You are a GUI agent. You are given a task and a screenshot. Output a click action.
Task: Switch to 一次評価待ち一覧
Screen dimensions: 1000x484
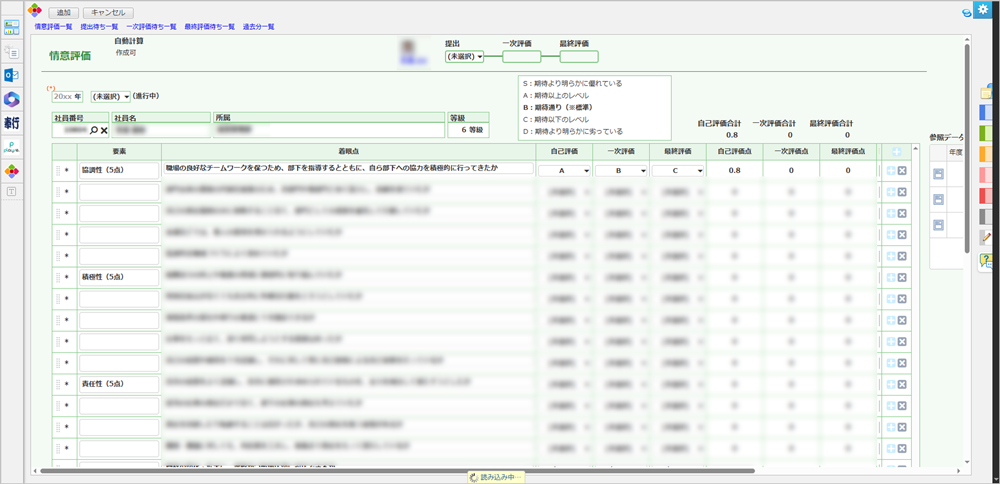tap(151, 27)
